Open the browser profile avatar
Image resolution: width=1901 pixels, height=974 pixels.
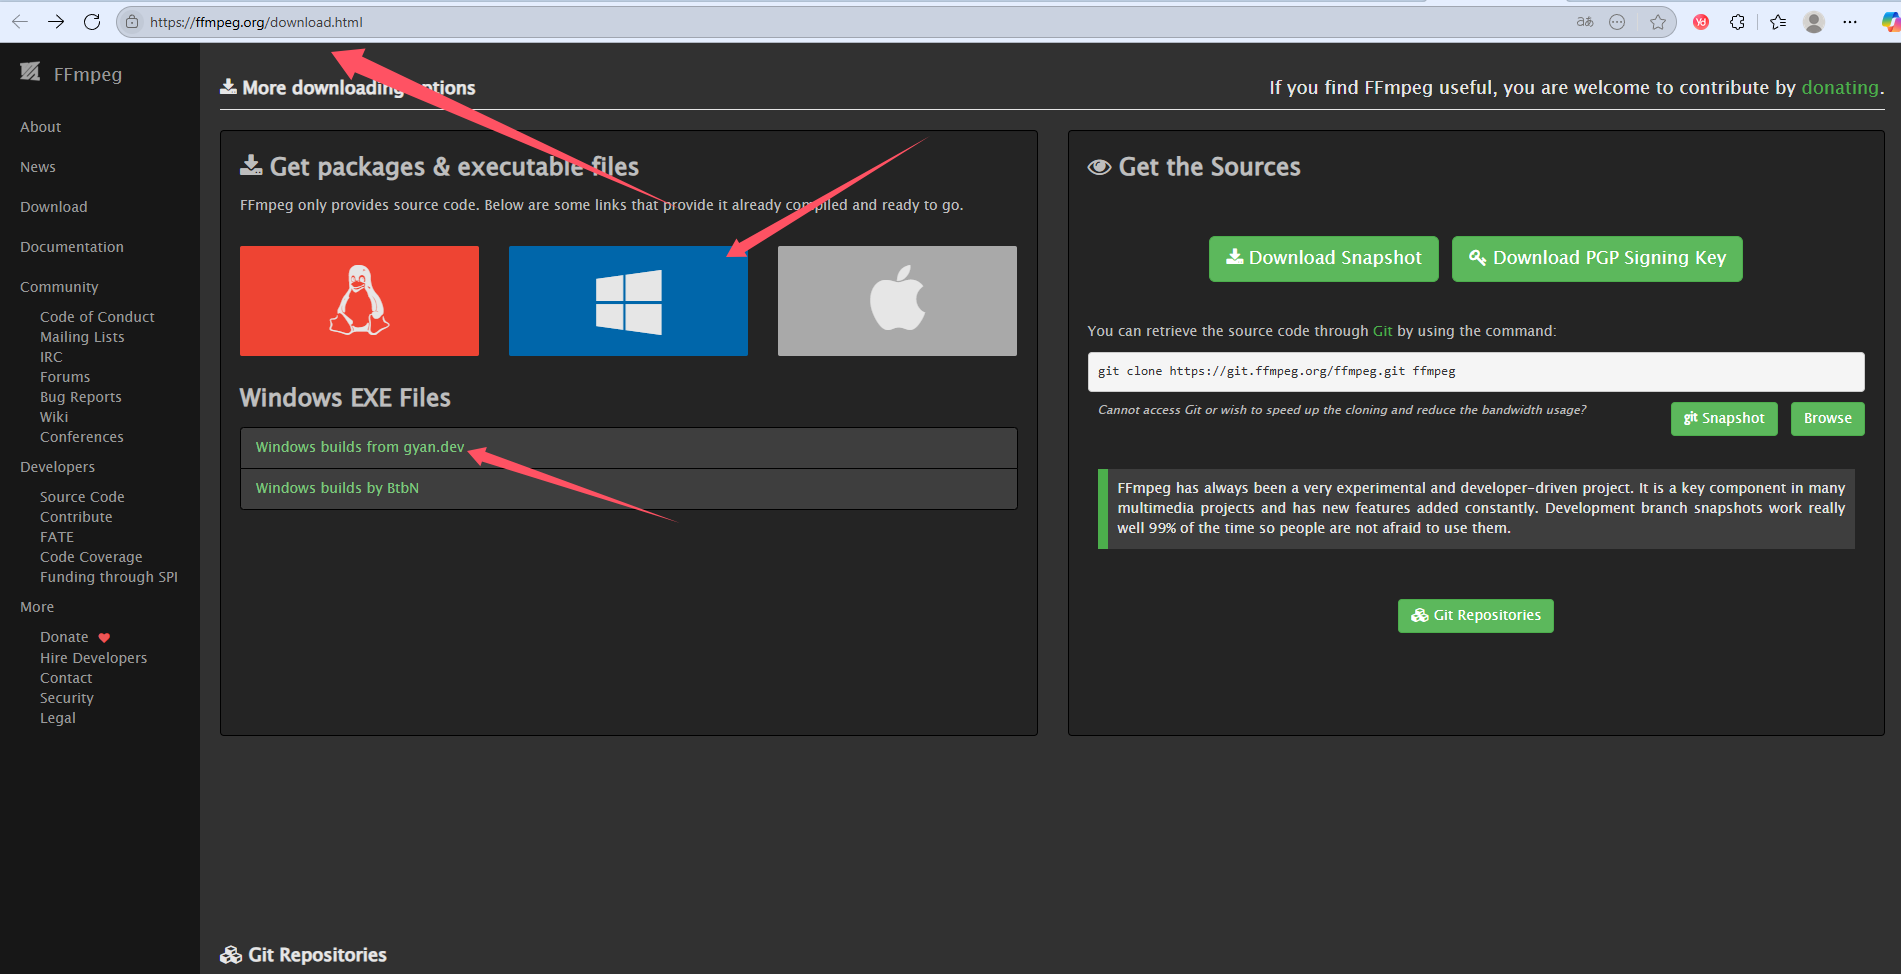click(x=1814, y=22)
